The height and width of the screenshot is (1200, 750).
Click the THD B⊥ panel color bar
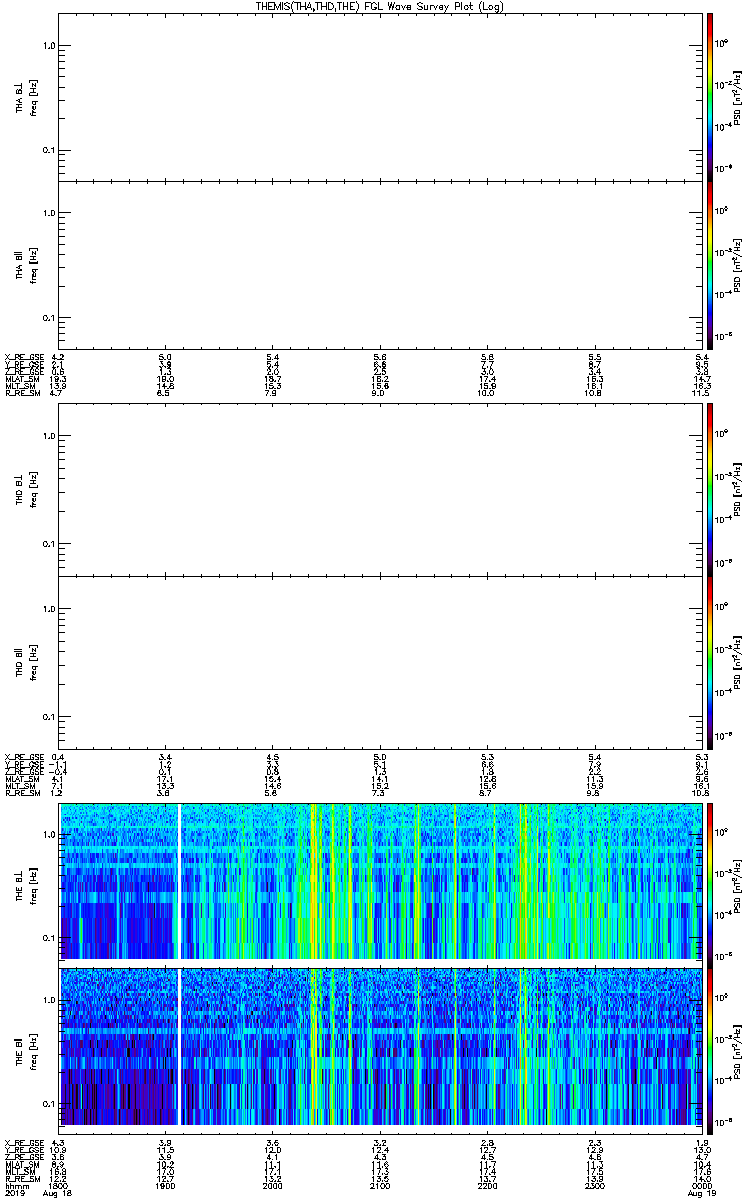[710, 488]
